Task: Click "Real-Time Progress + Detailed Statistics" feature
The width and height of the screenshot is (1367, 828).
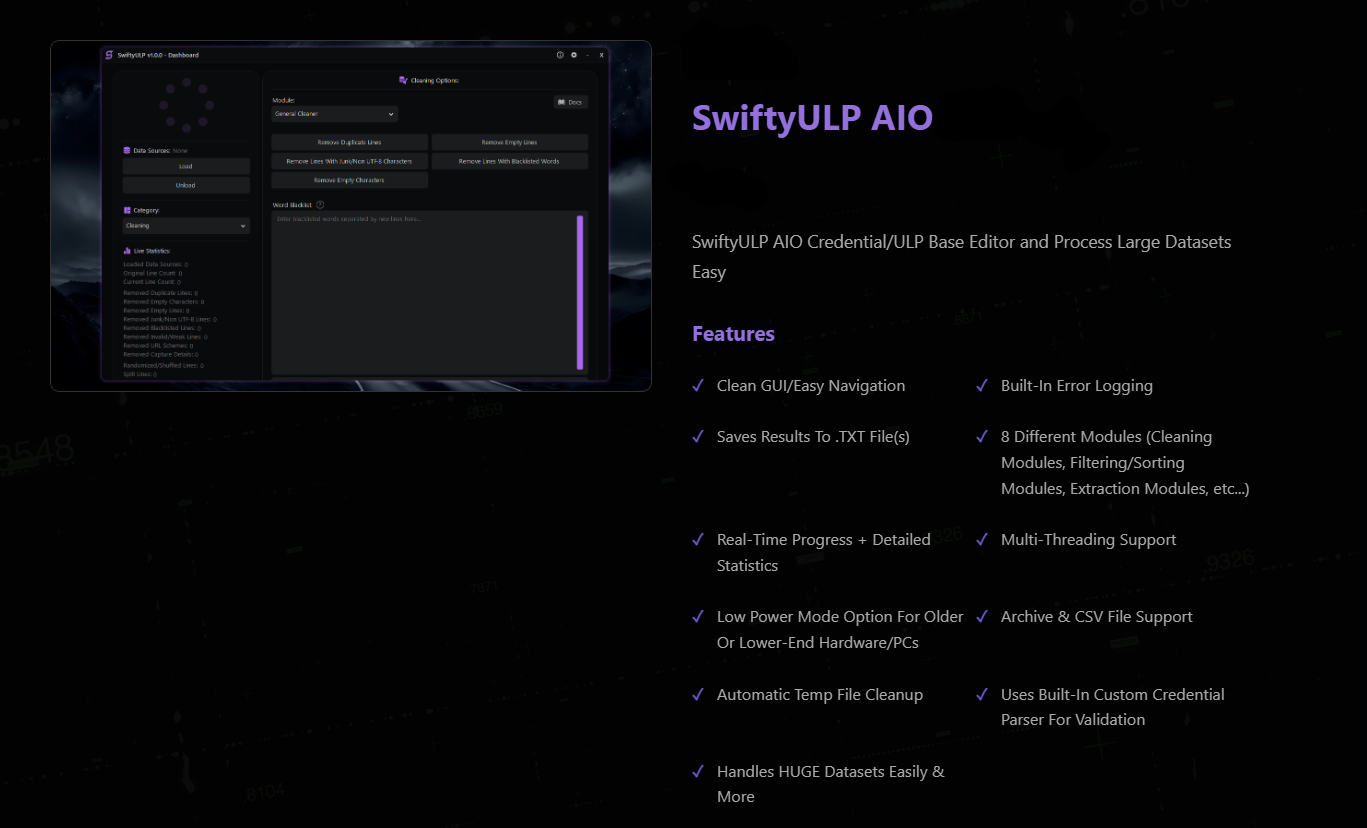Action: pos(824,553)
